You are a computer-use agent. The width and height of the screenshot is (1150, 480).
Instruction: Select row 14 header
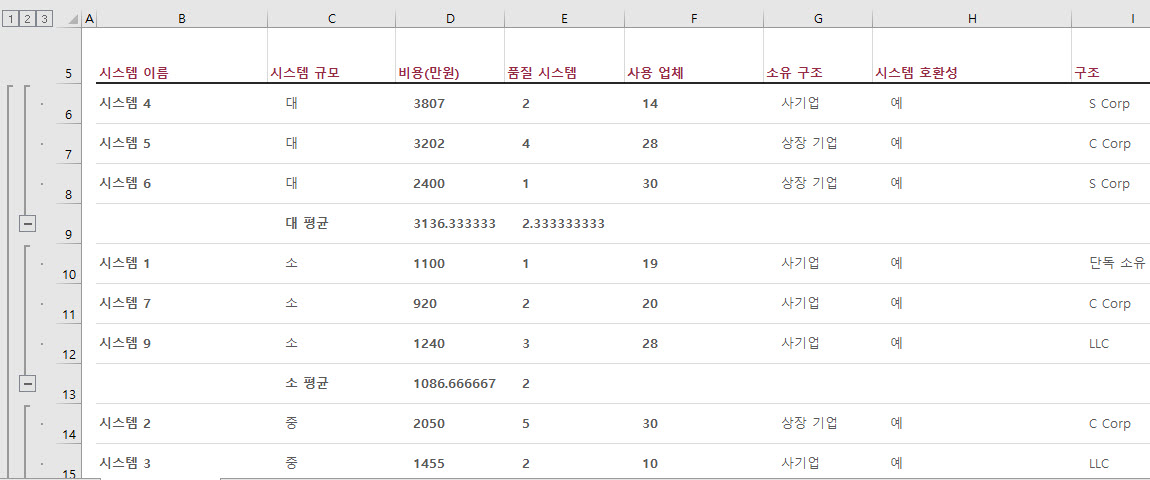[x=70, y=423]
